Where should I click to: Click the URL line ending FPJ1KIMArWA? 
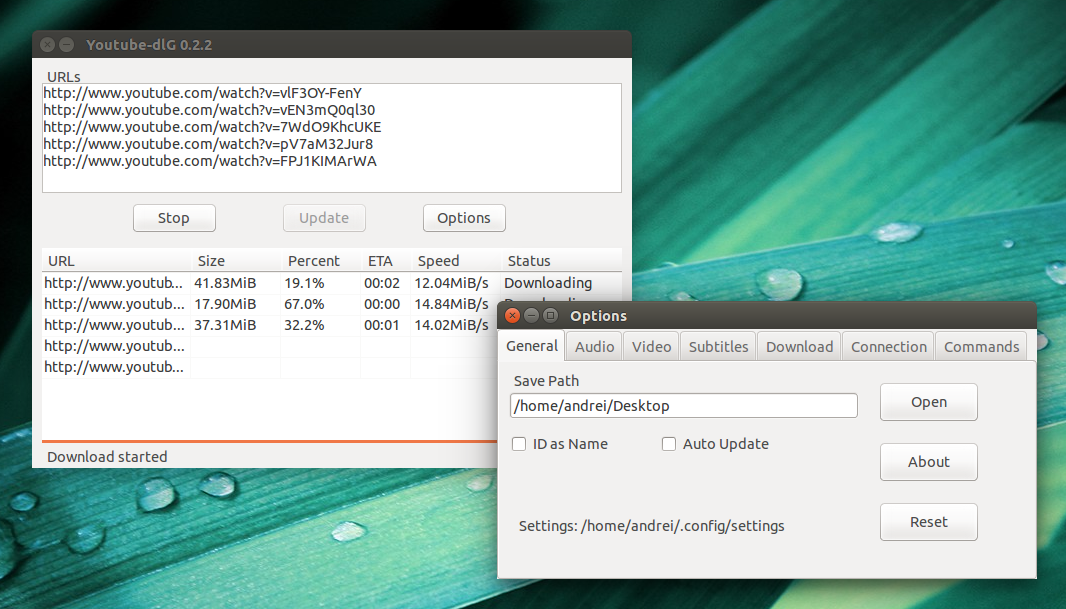(210, 161)
